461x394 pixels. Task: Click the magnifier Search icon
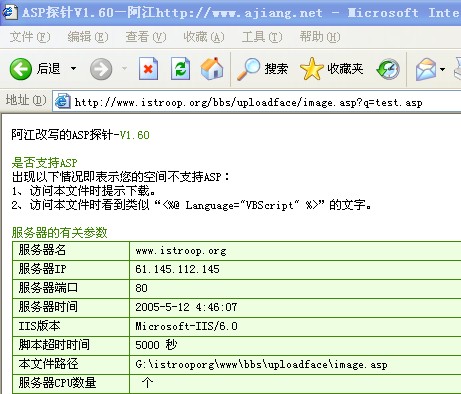(248, 69)
